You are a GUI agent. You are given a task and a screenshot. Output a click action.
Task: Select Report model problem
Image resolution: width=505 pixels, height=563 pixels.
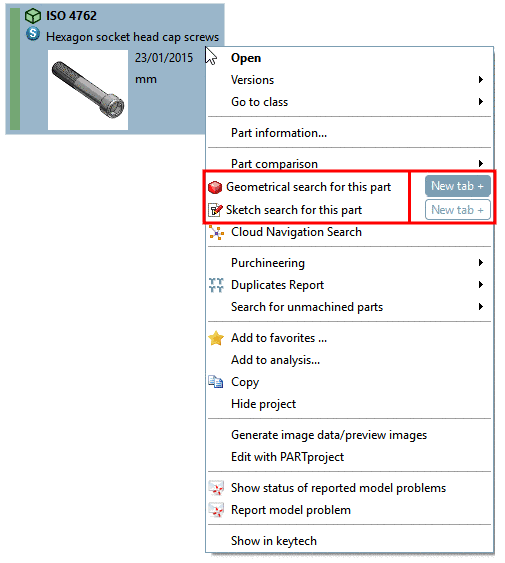[291, 510]
